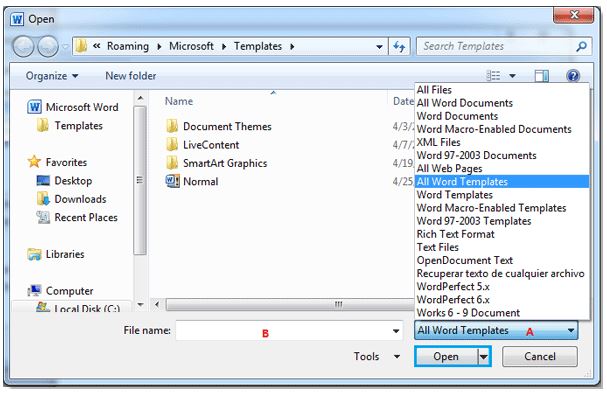Click the Libraries icon in sidebar
Viewport: 607px width, 396px height.
34,254
